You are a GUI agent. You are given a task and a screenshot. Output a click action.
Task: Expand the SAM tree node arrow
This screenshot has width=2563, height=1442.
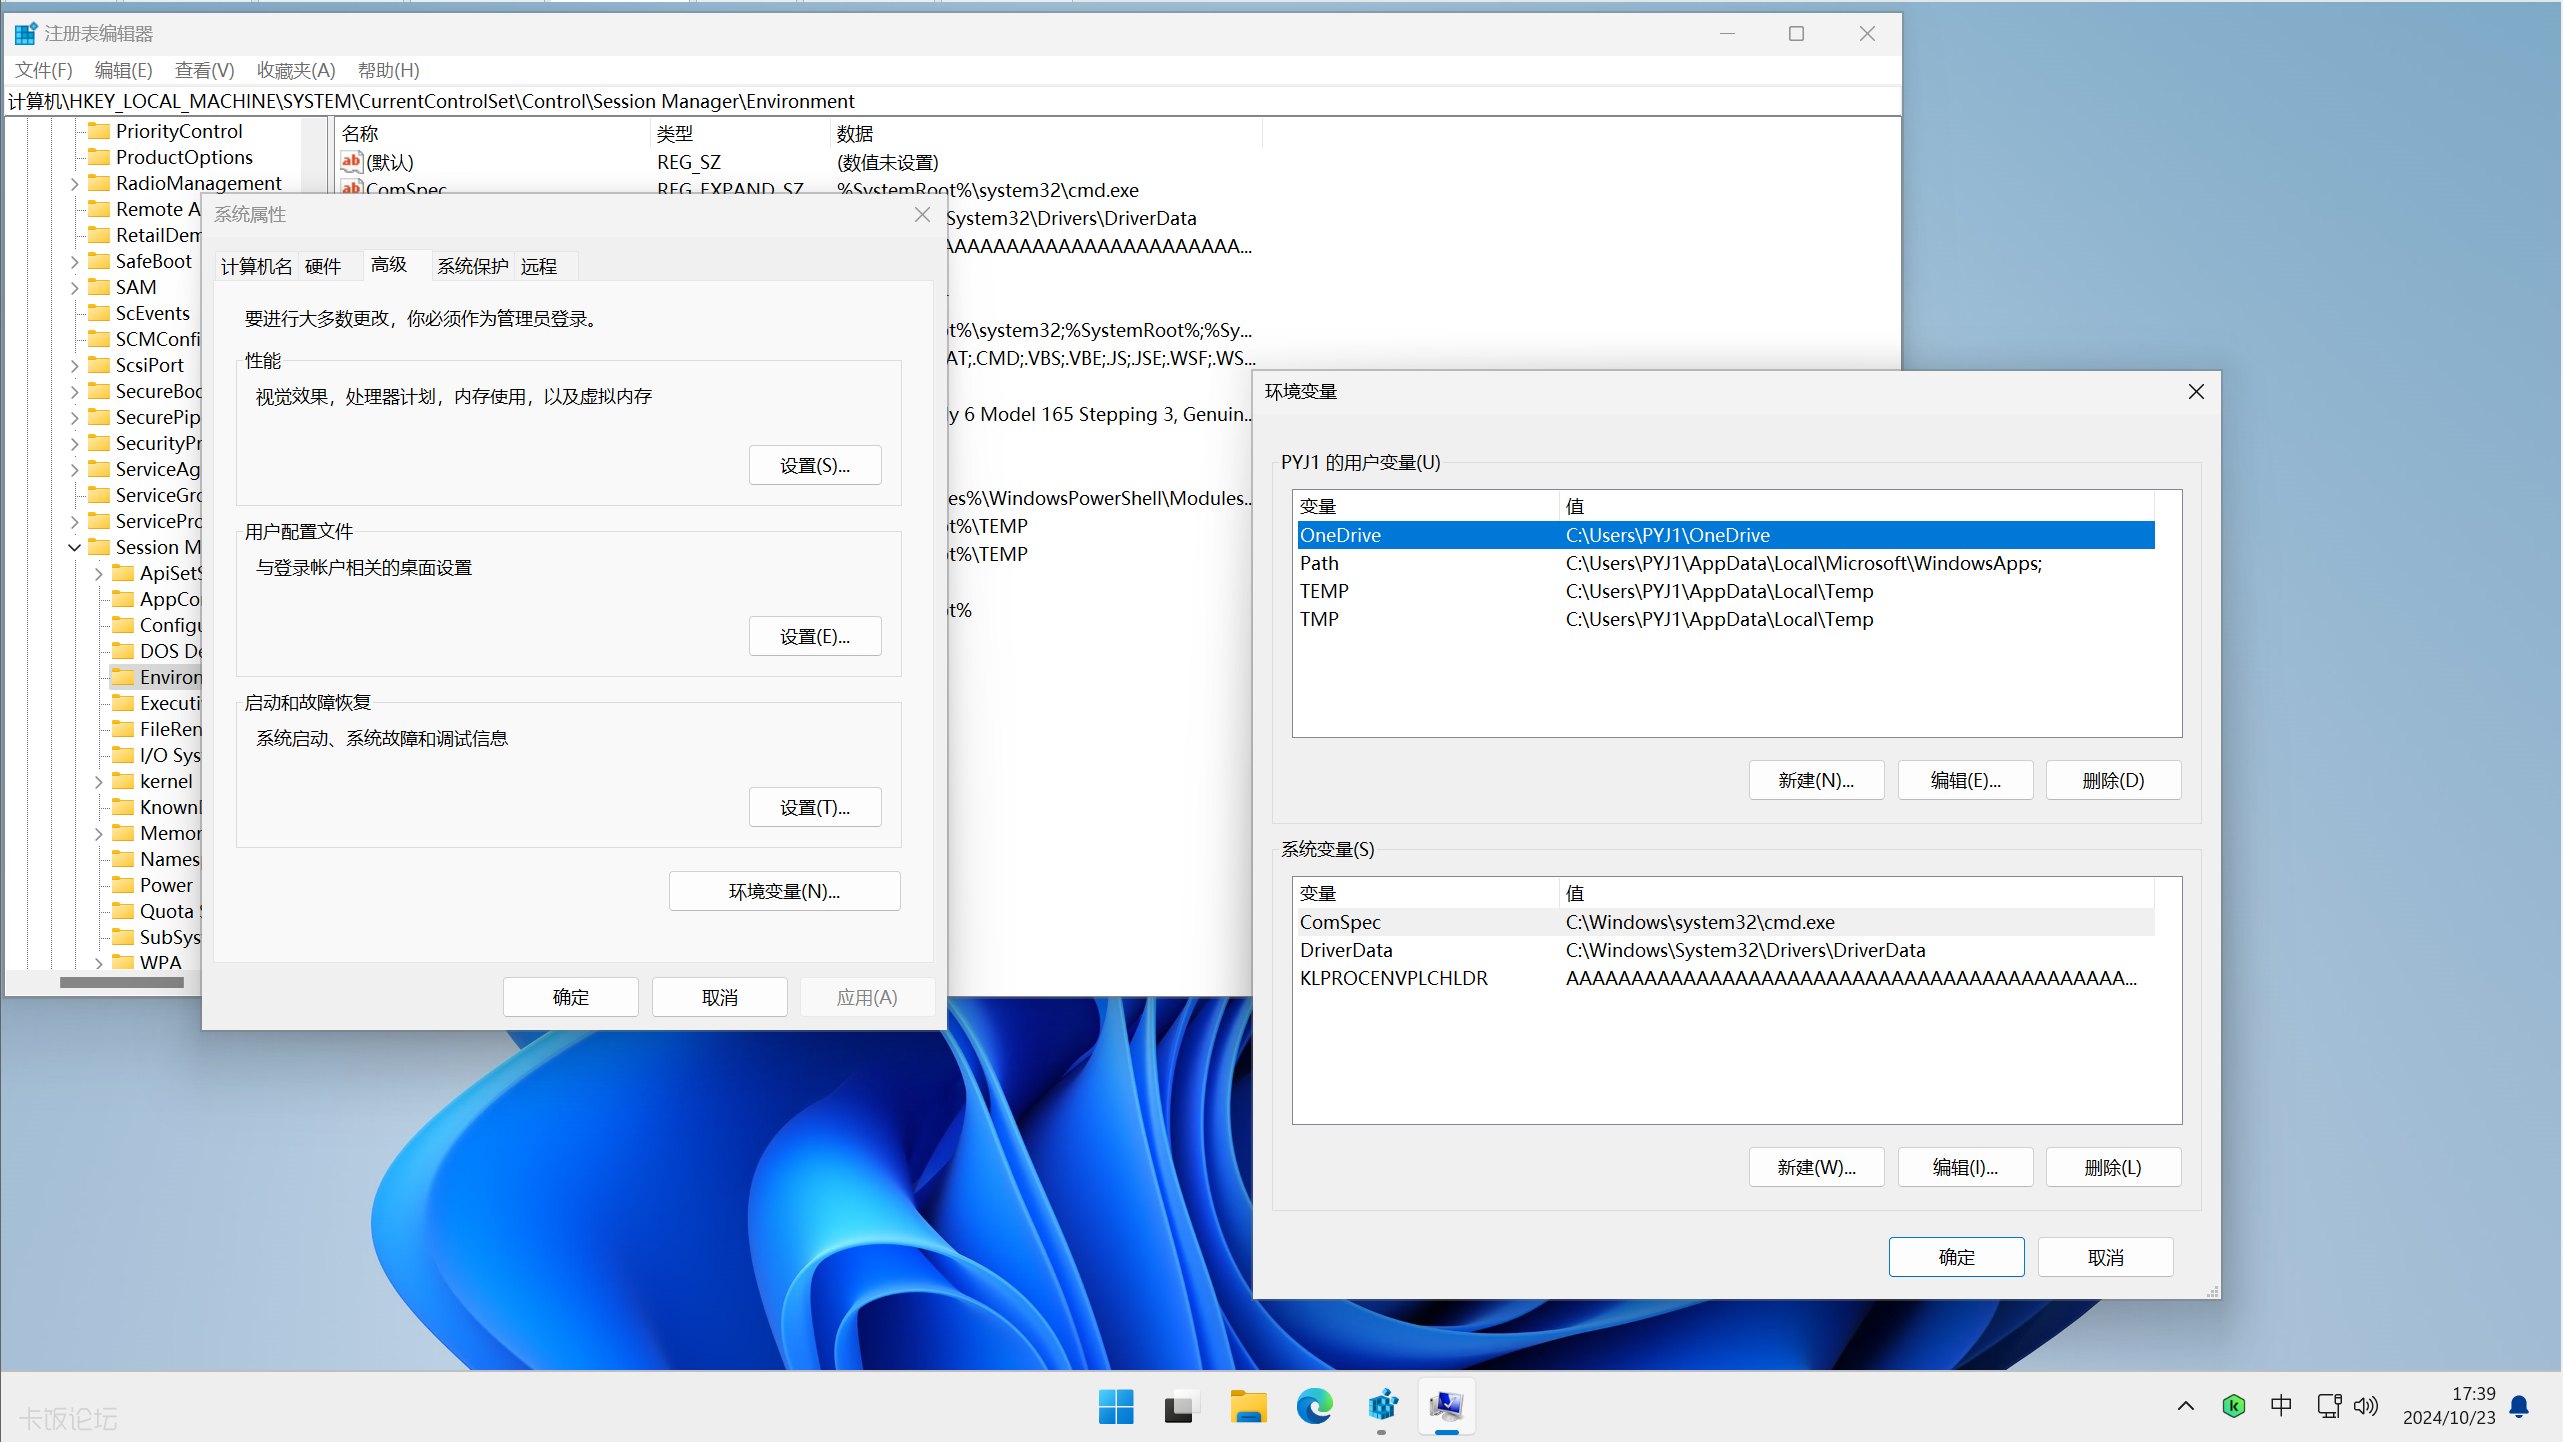point(74,288)
